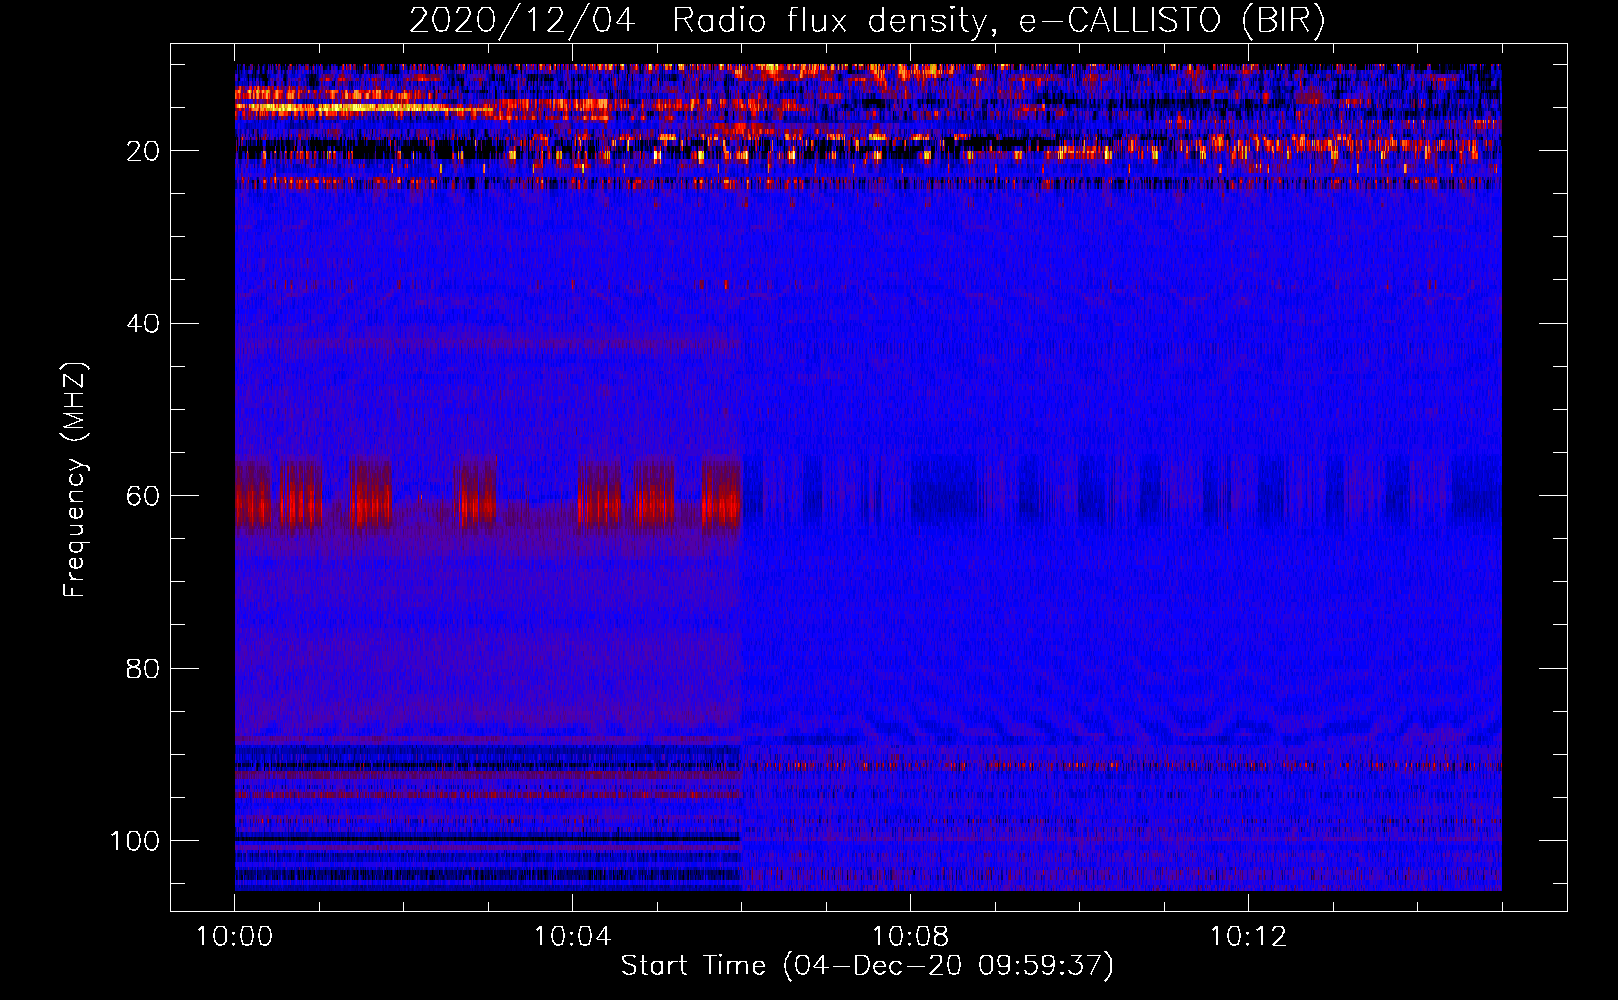Image resolution: width=1618 pixels, height=1000 pixels.
Task: Click the "Start Time (04-Dec-20 09:59:37)" axis label
Action: [867, 966]
